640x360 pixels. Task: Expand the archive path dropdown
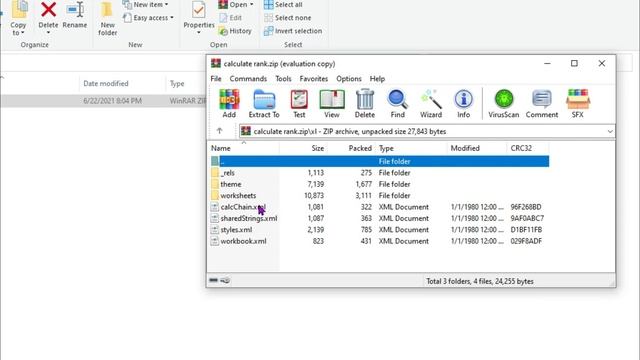pyautogui.click(x=610, y=131)
